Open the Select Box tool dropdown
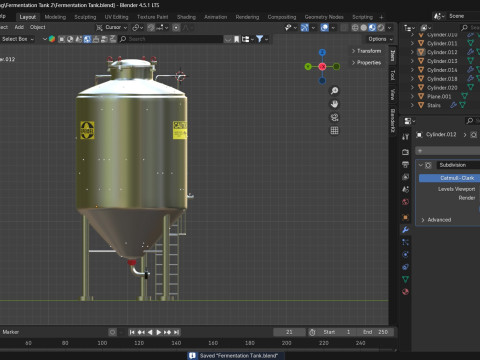480x360 pixels. tap(17, 39)
